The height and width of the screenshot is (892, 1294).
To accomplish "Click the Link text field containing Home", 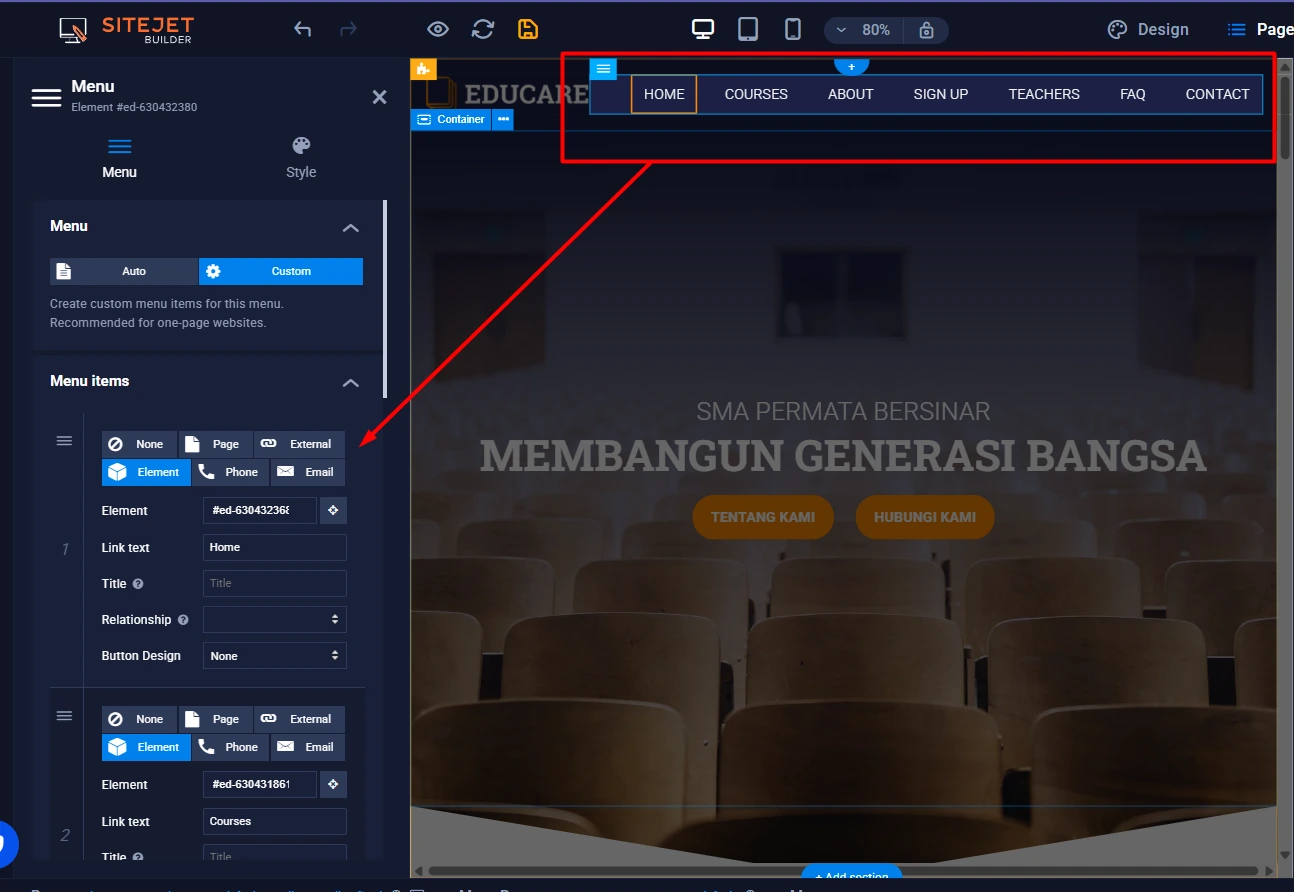I will click(x=275, y=547).
